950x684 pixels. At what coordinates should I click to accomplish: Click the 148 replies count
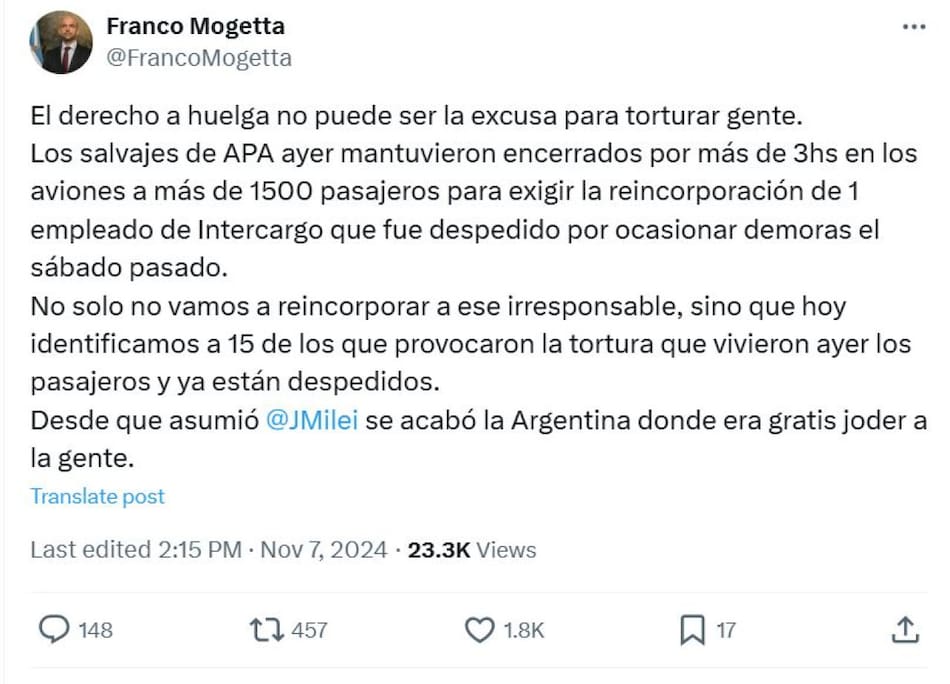point(95,630)
